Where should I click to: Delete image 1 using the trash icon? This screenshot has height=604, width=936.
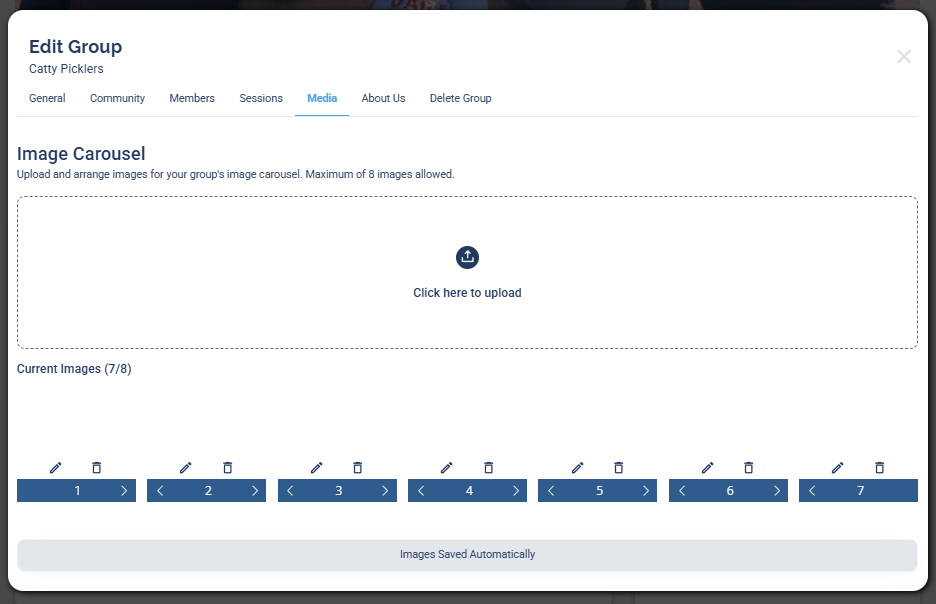(97, 468)
